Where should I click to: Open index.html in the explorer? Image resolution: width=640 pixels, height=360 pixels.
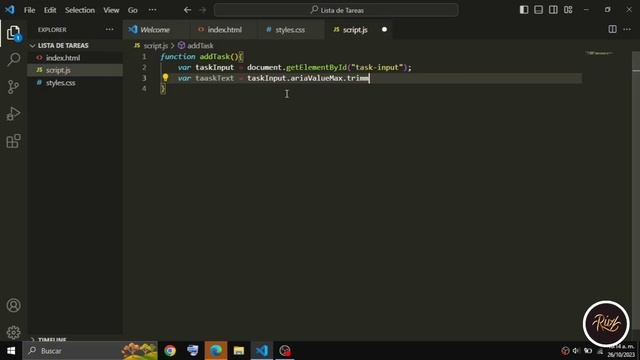[x=63, y=58]
